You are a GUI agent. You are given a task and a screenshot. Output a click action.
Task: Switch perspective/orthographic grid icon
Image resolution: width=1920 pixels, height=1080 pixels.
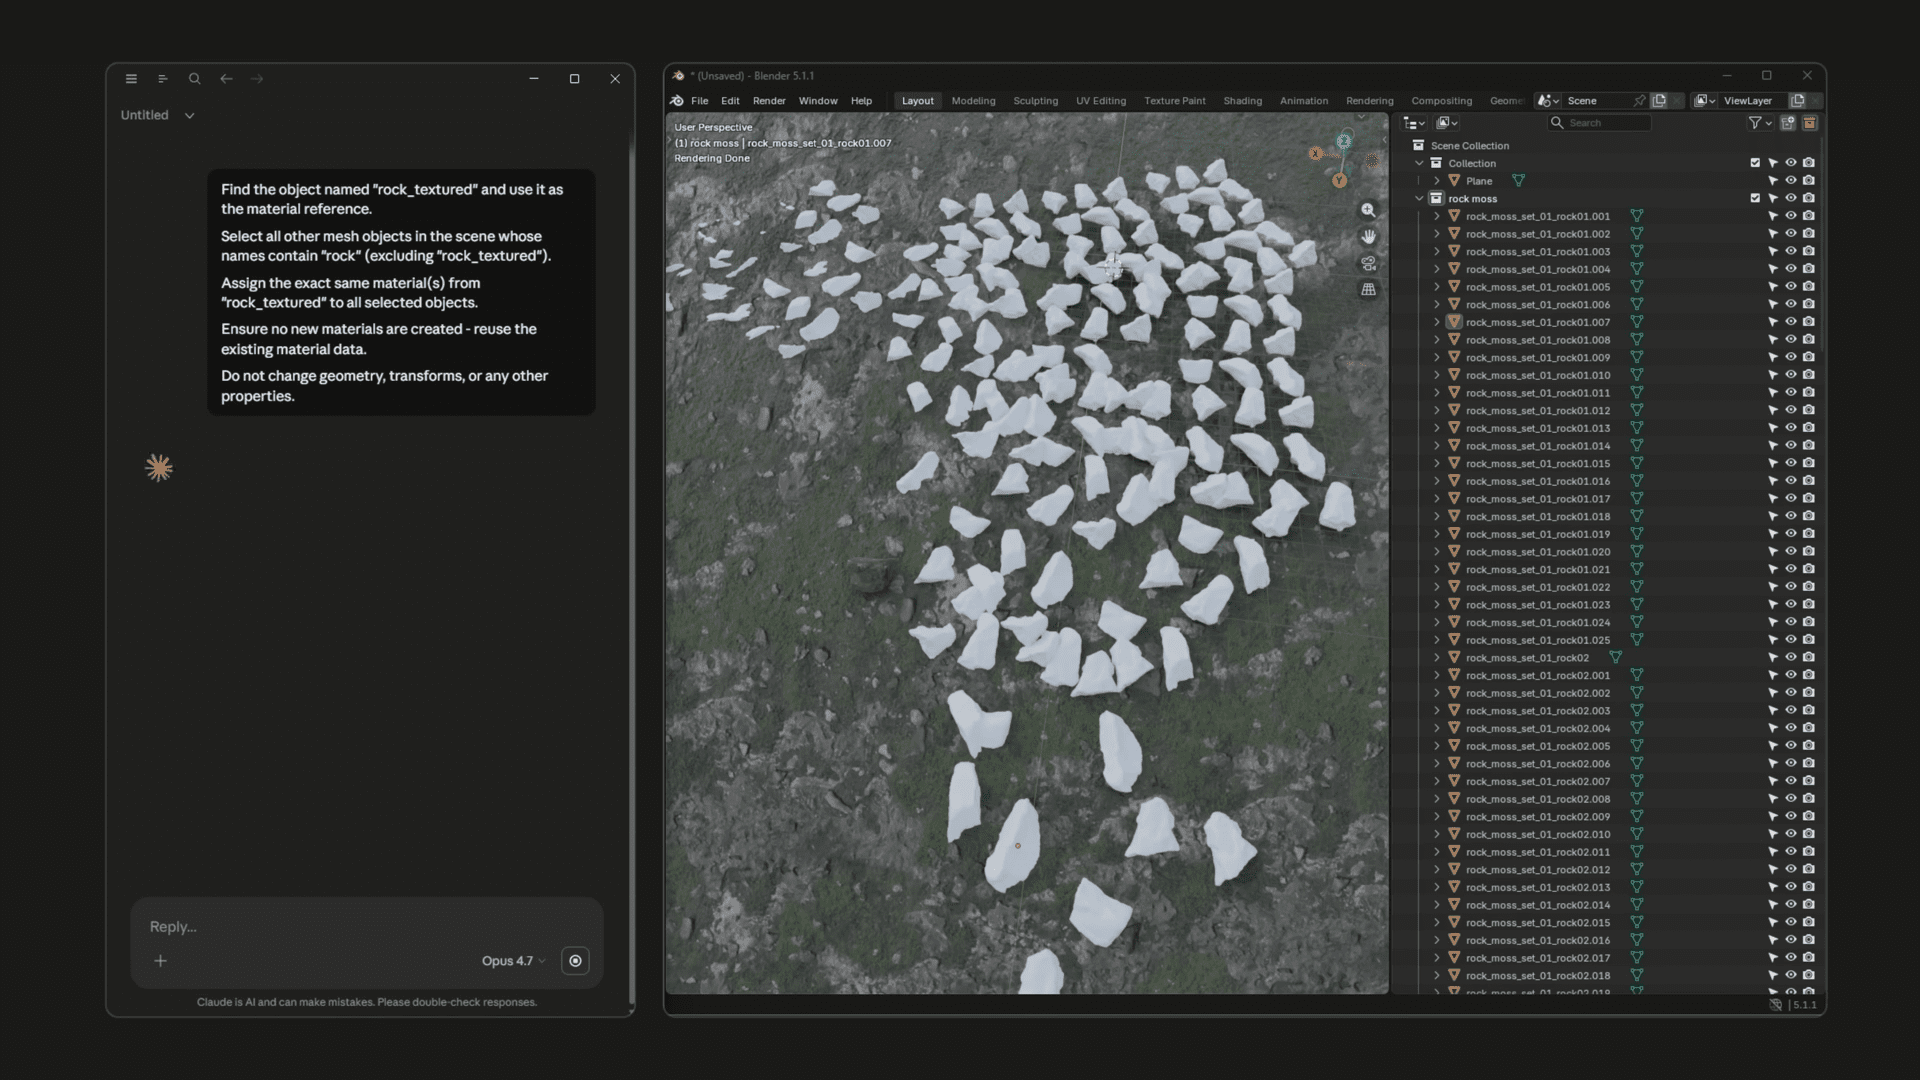[x=1368, y=290]
